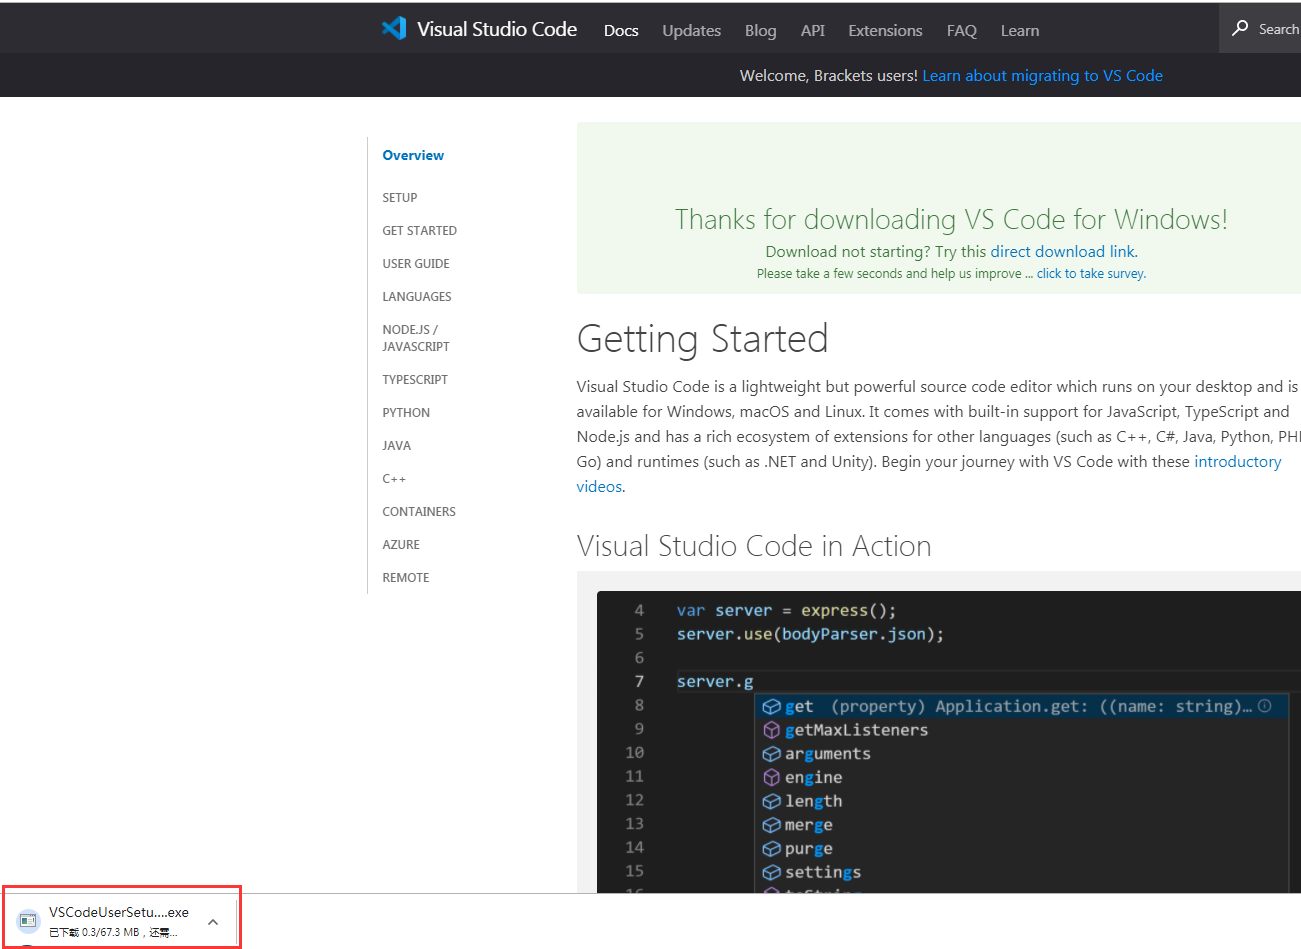The width and height of the screenshot is (1301, 949).
Task: Click the Visual Studio Code title text
Action: pyautogui.click(x=497, y=29)
